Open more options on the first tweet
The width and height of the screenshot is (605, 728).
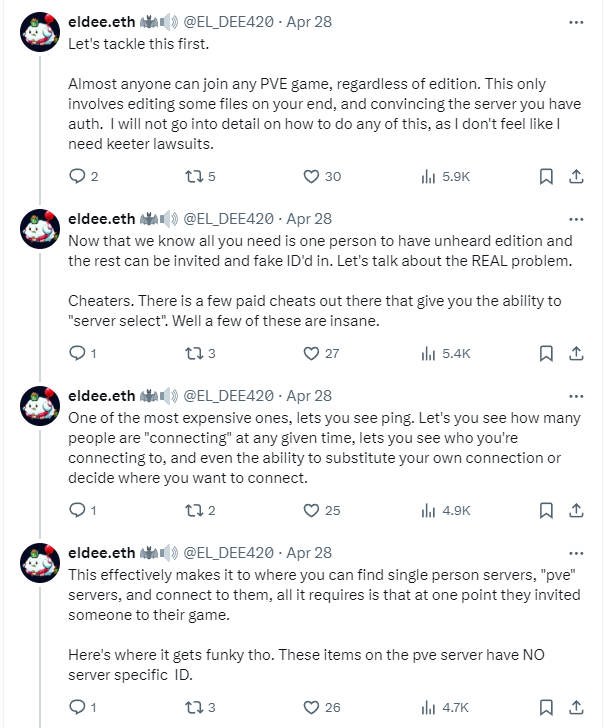tap(575, 21)
